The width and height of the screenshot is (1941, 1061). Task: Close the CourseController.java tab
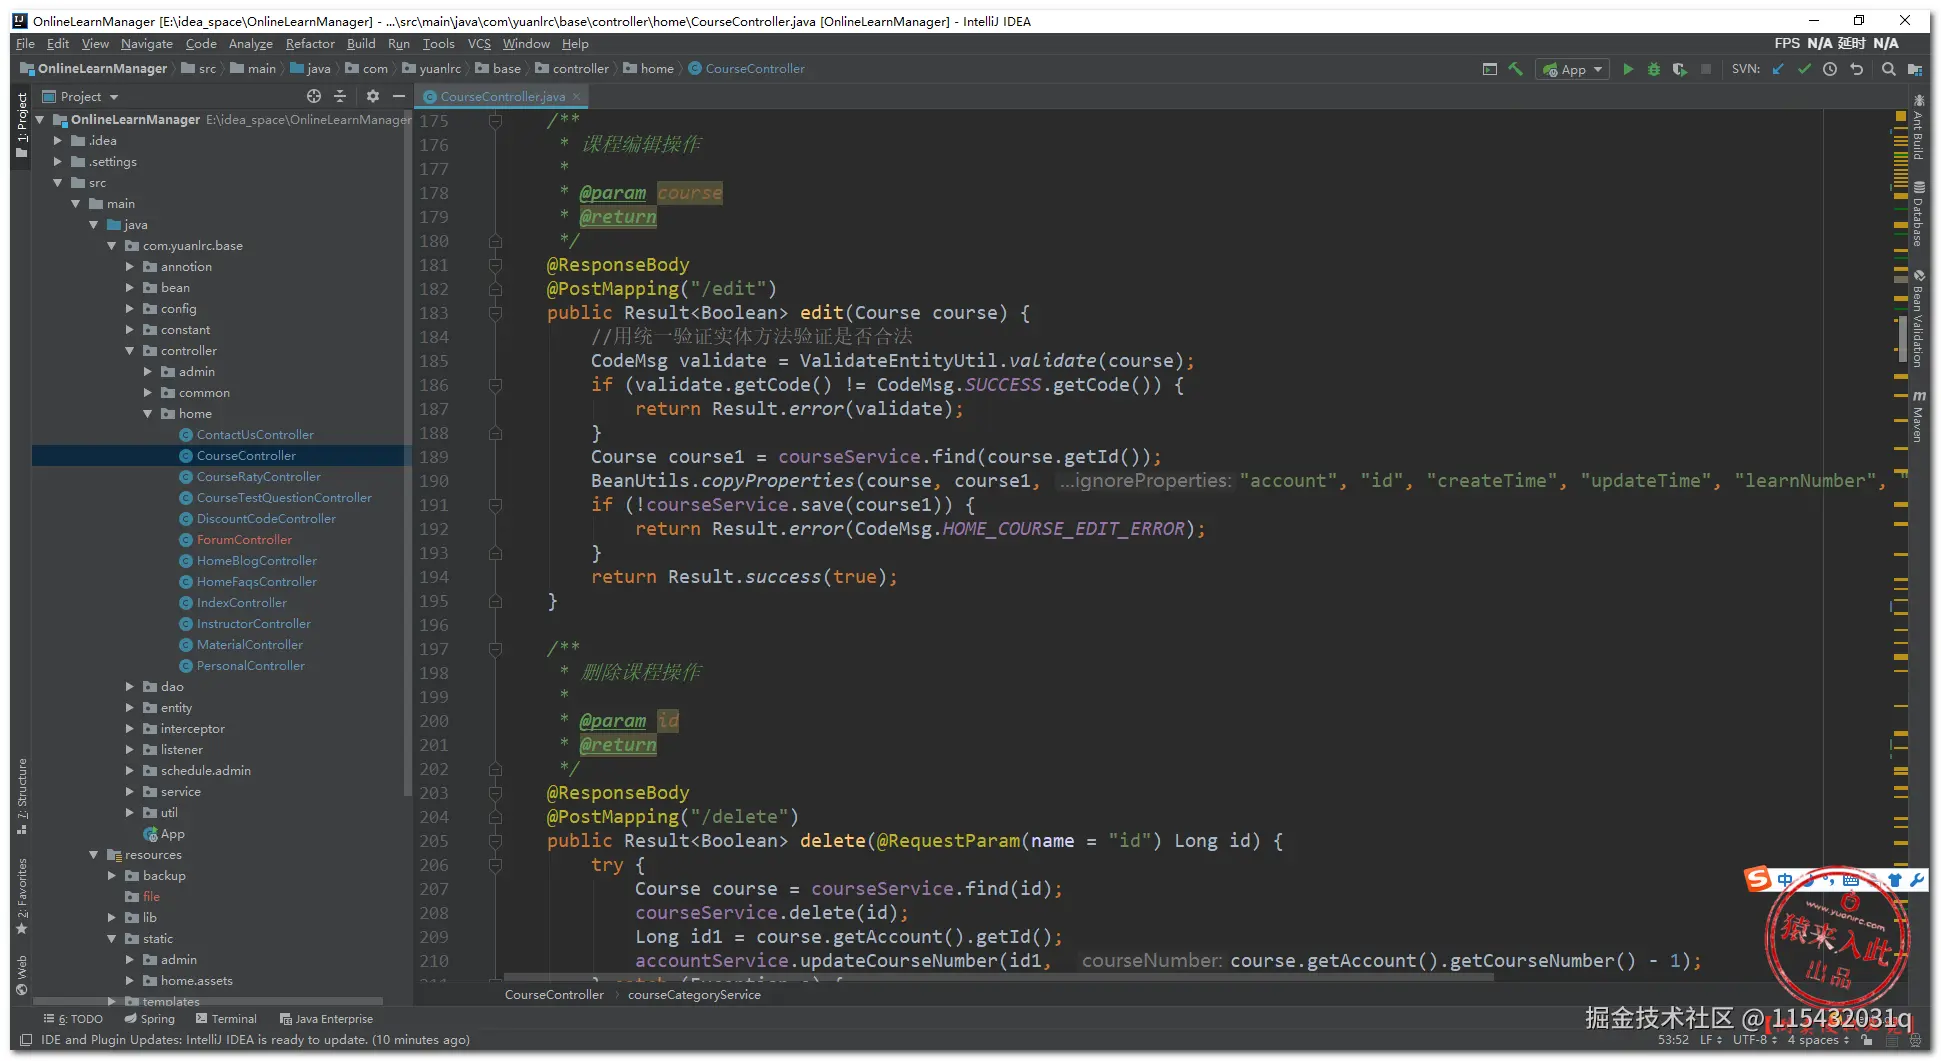pyautogui.click(x=576, y=97)
